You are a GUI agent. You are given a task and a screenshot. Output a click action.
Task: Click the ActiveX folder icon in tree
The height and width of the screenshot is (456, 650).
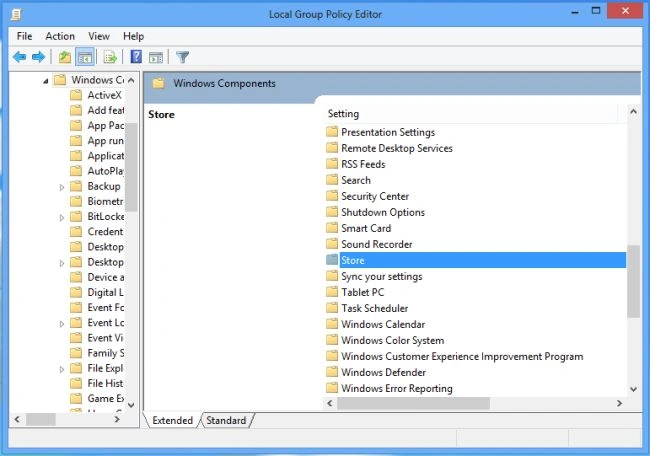pyautogui.click(x=76, y=95)
